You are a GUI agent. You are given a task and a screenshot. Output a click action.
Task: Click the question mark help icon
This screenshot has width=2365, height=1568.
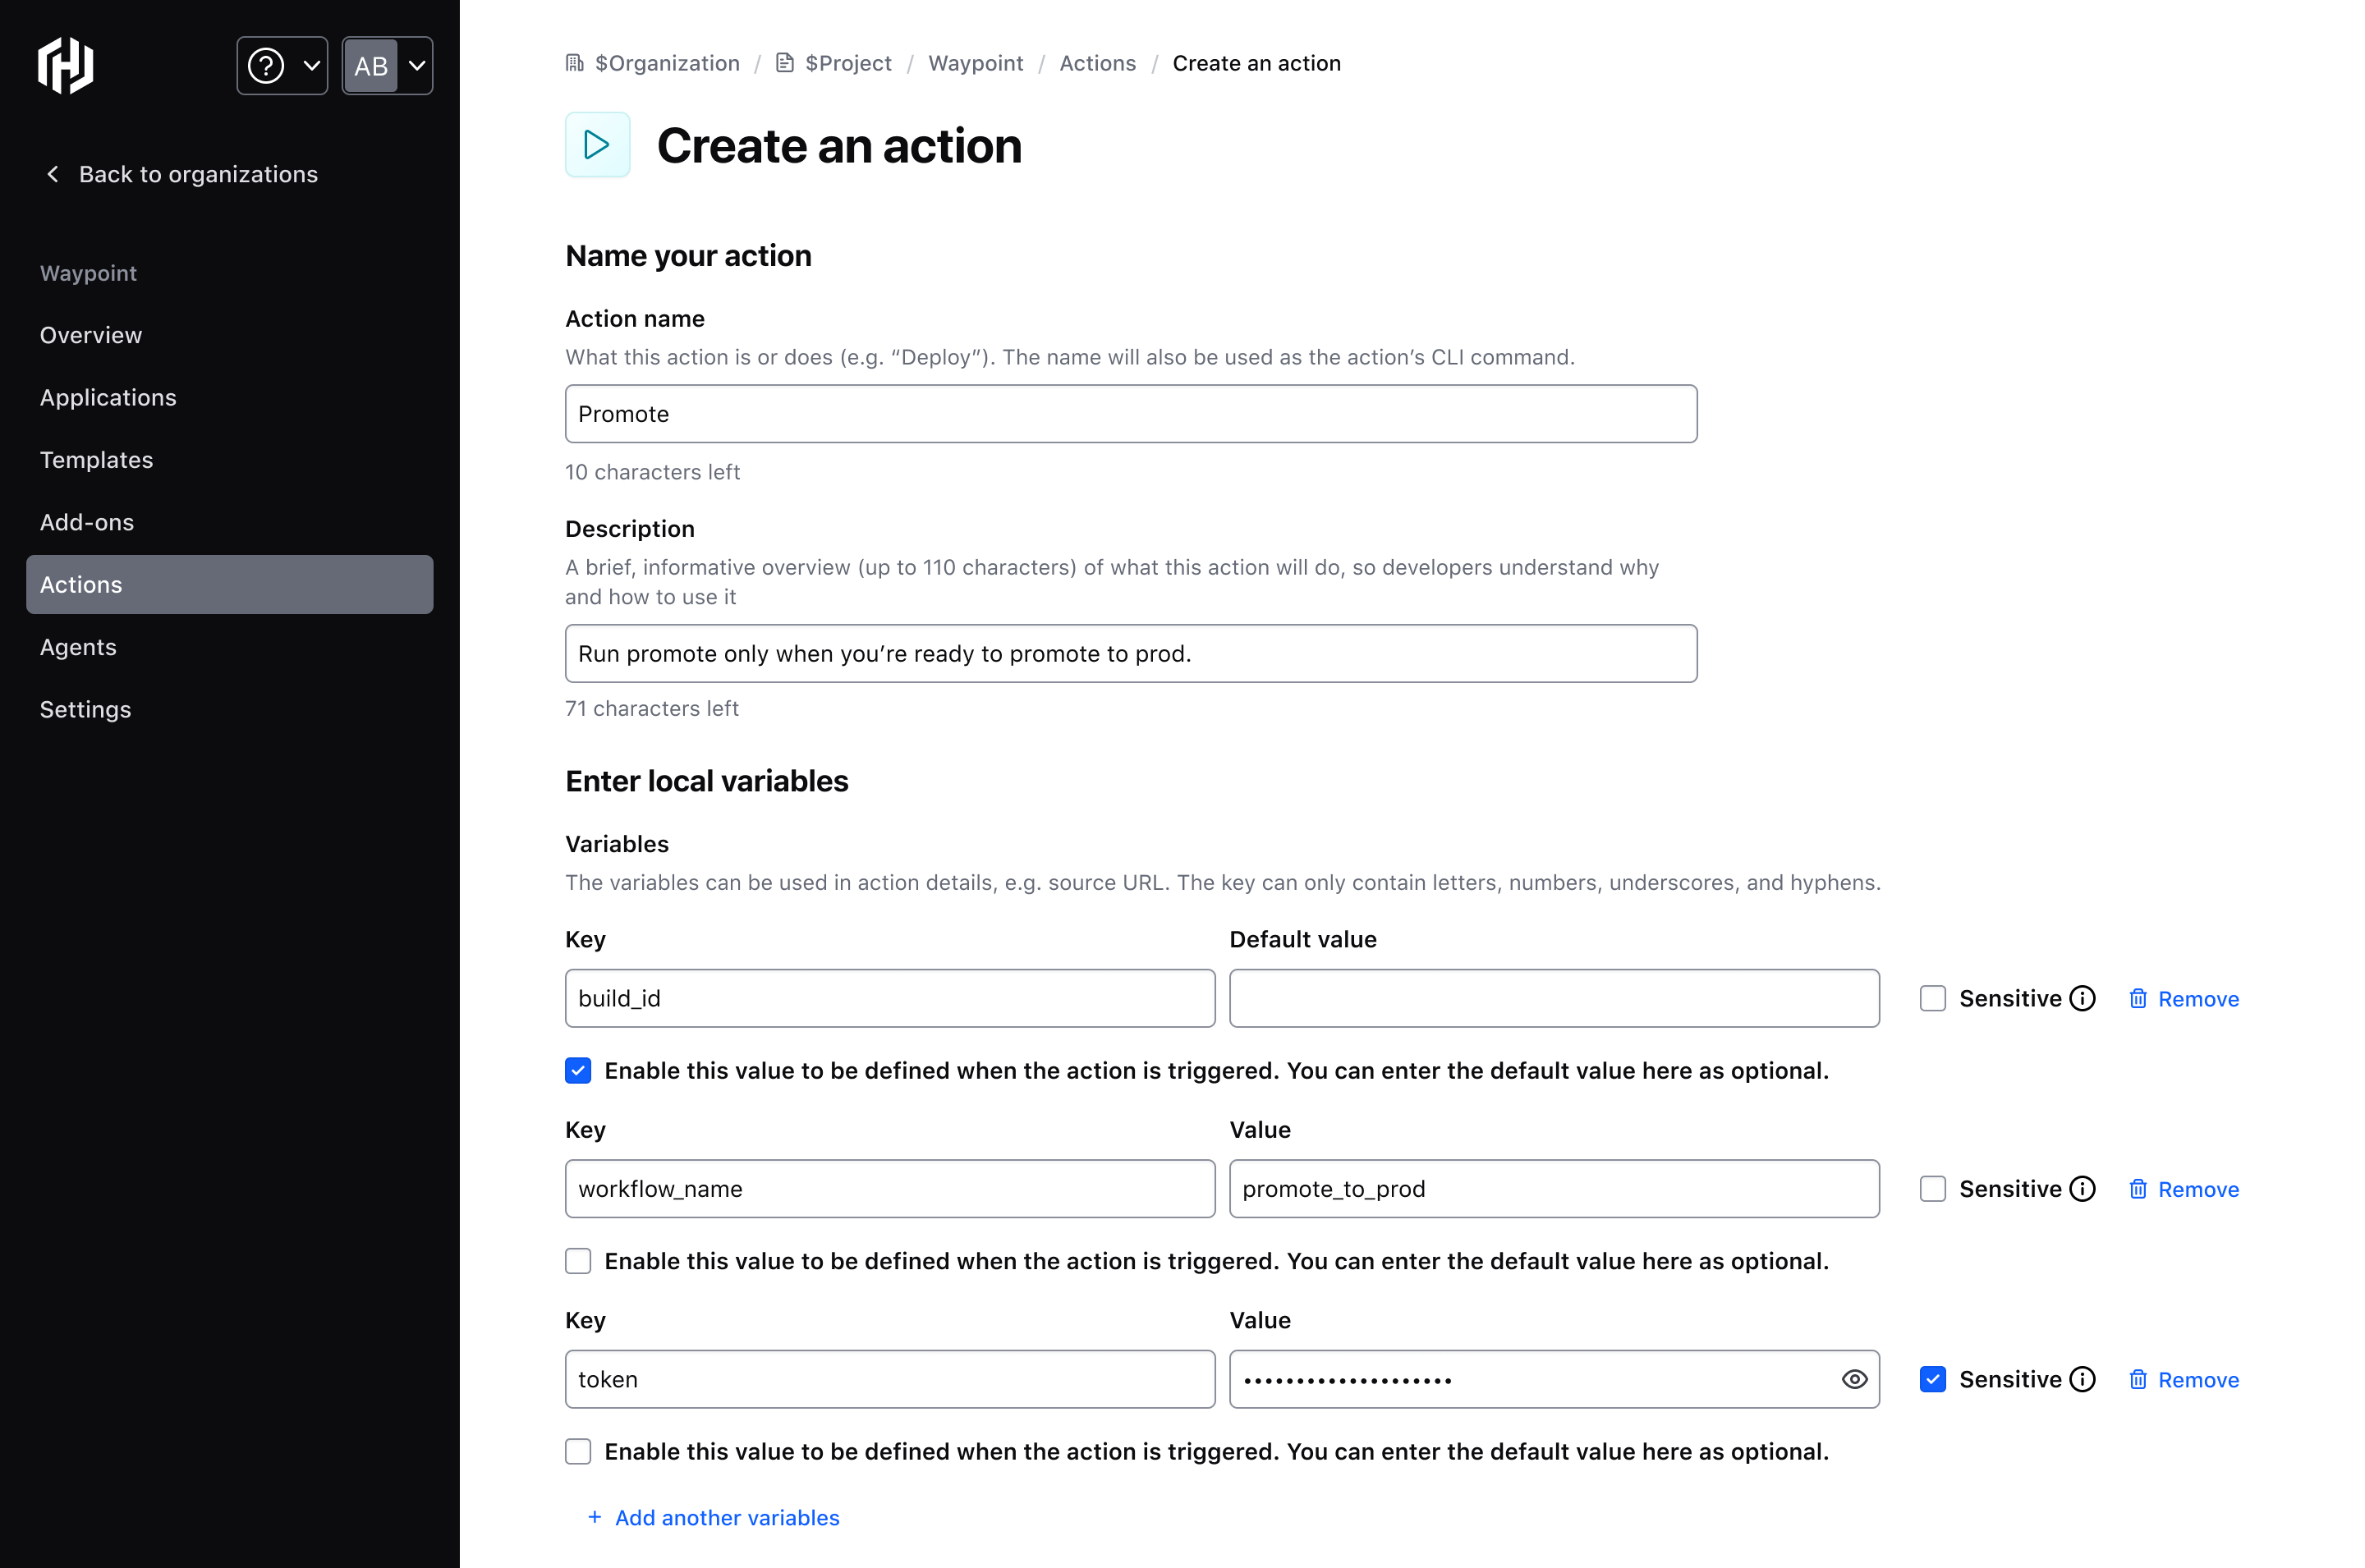(x=266, y=66)
